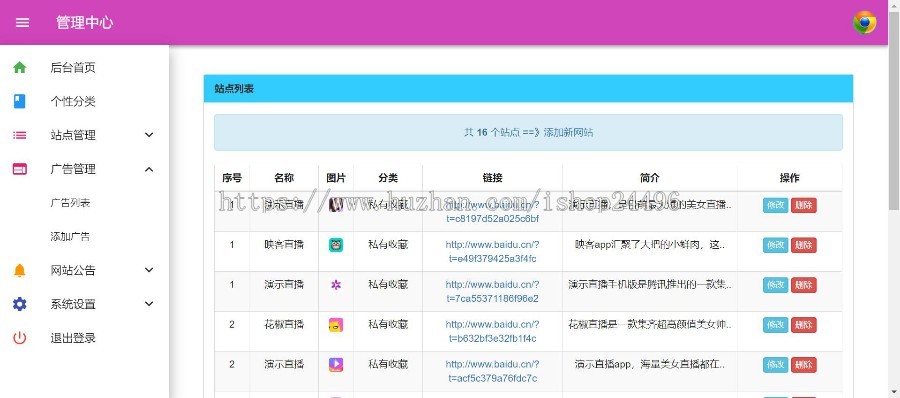Open the link ending t=e49f379425a3f4fc
Image resolution: width=900 pixels, height=398 pixels.
492,252
